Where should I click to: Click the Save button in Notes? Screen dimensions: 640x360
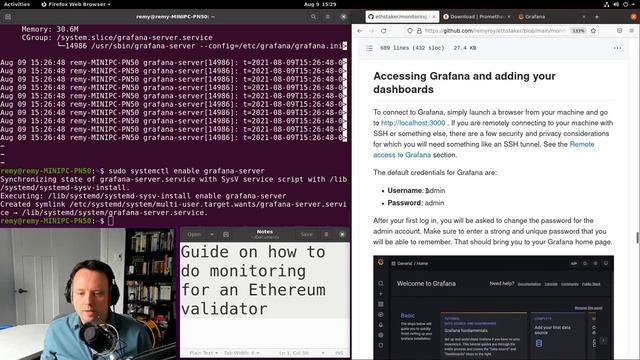(306, 234)
